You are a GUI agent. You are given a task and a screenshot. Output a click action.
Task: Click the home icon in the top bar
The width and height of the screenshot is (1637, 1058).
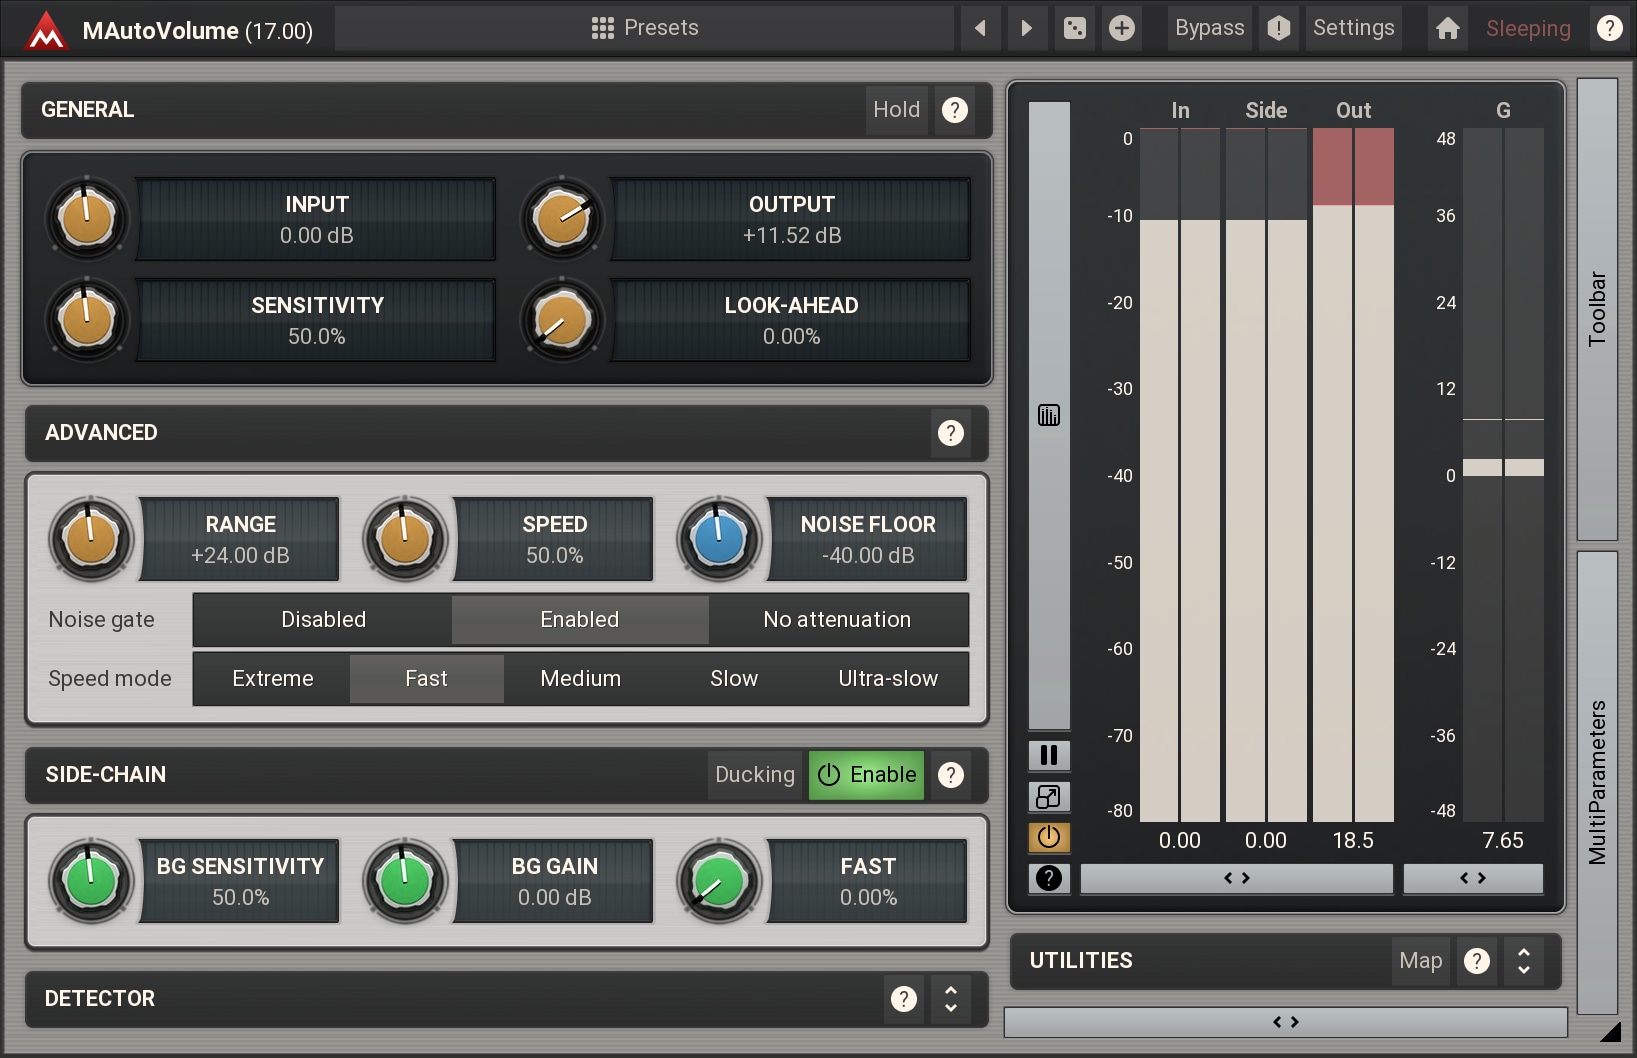(1447, 28)
